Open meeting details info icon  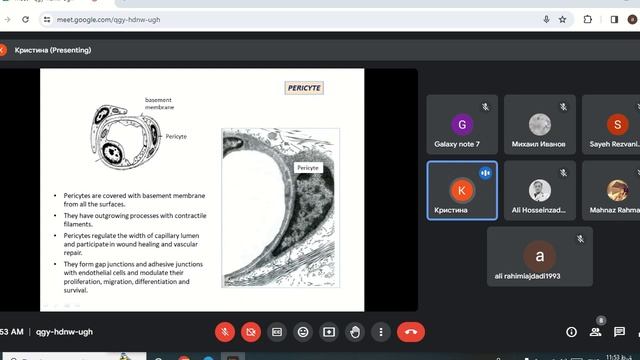point(571,332)
